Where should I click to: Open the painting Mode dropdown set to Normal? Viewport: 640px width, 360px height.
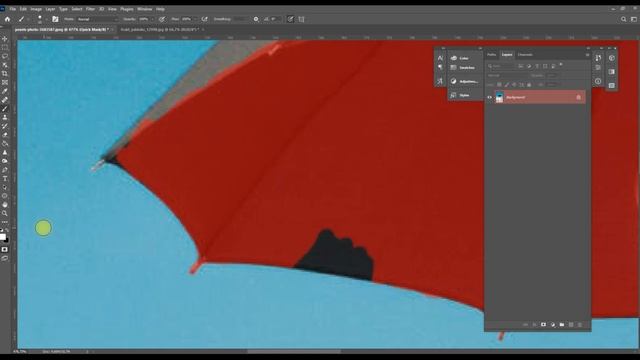coord(97,19)
